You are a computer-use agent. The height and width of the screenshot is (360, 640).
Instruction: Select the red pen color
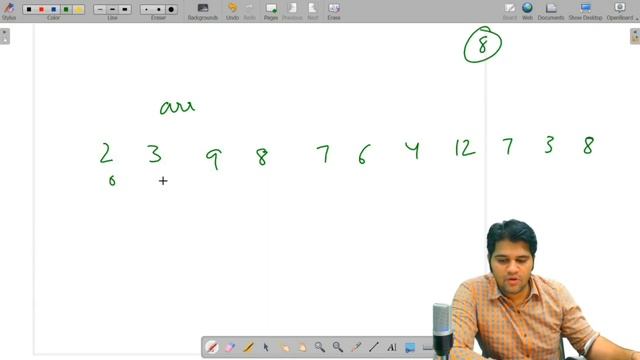pos(41,9)
